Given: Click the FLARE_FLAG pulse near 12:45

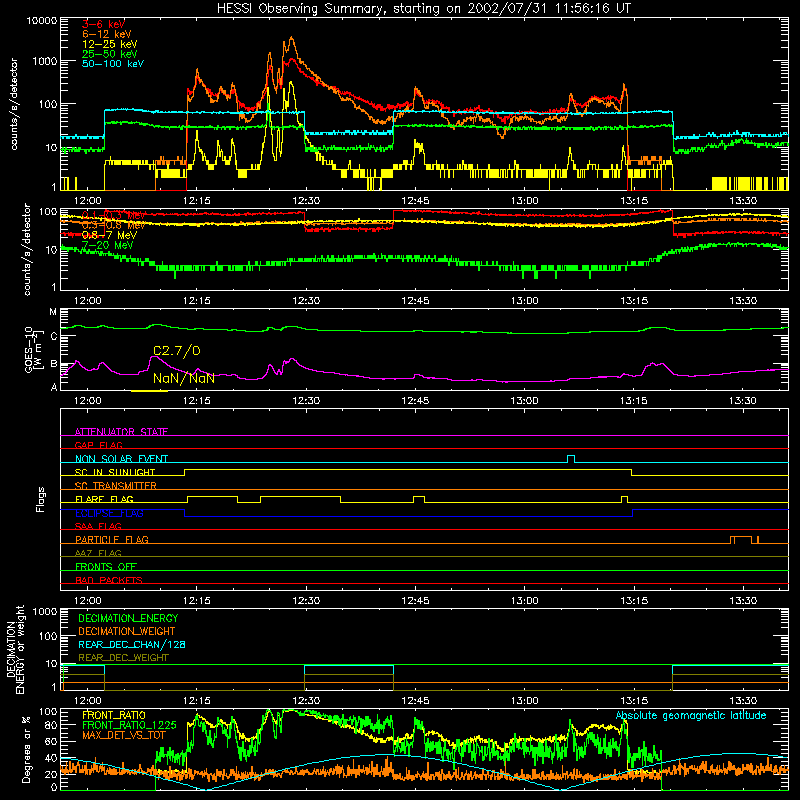Looking at the screenshot, I should (418, 499).
